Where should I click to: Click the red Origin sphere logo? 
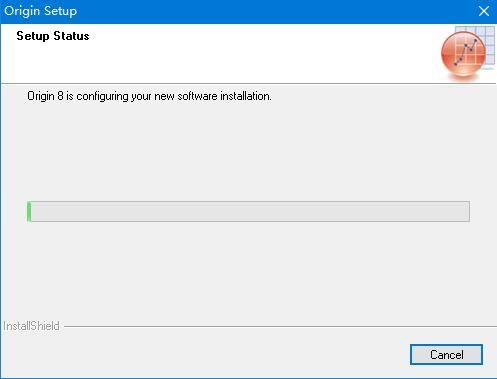(463, 54)
